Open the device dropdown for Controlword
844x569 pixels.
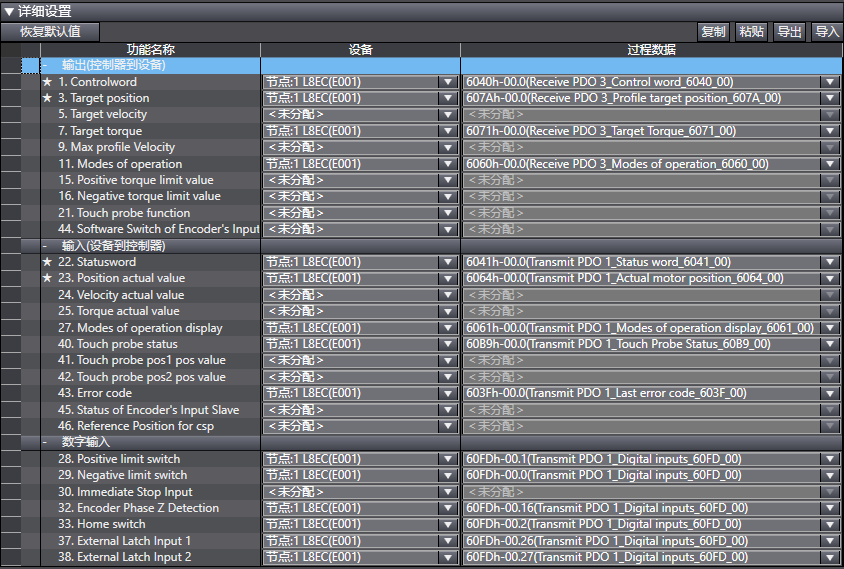click(x=447, y=82)
